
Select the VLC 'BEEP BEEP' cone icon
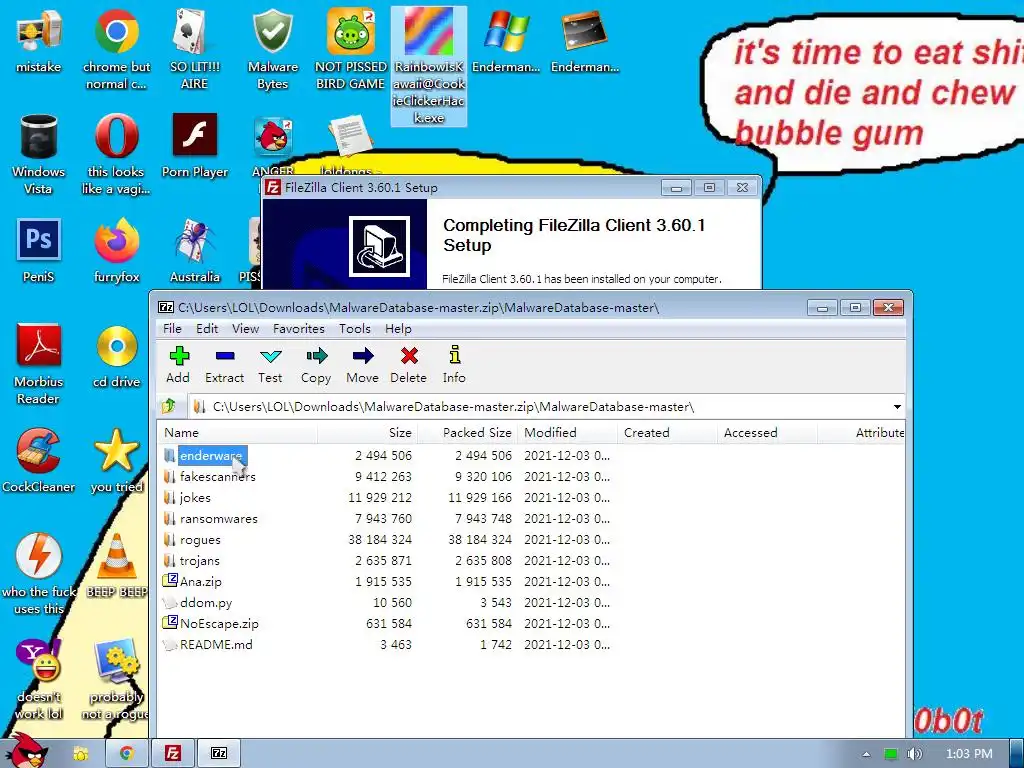coord(116,566)
